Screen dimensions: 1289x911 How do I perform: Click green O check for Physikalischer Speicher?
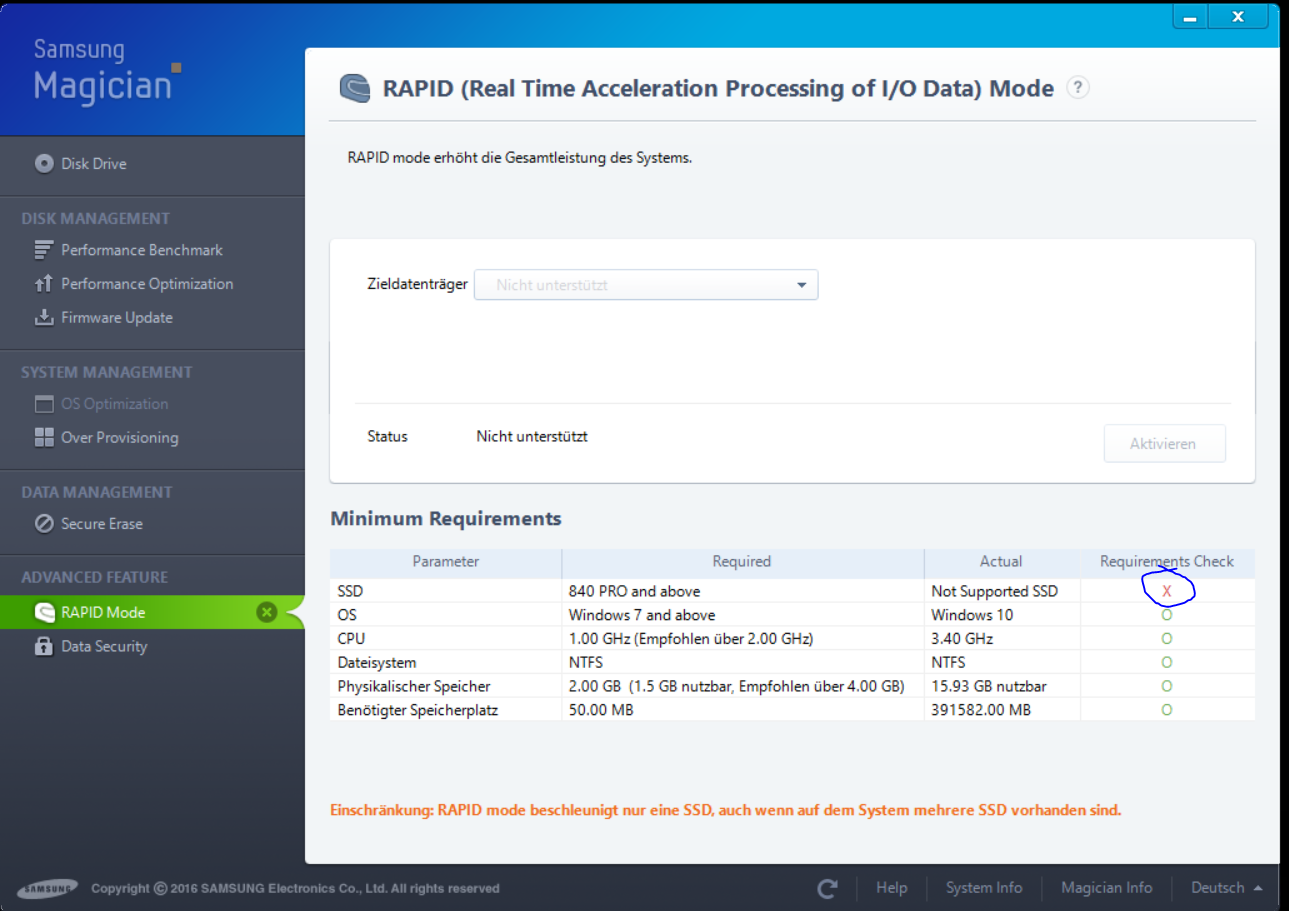[1167, 686]
